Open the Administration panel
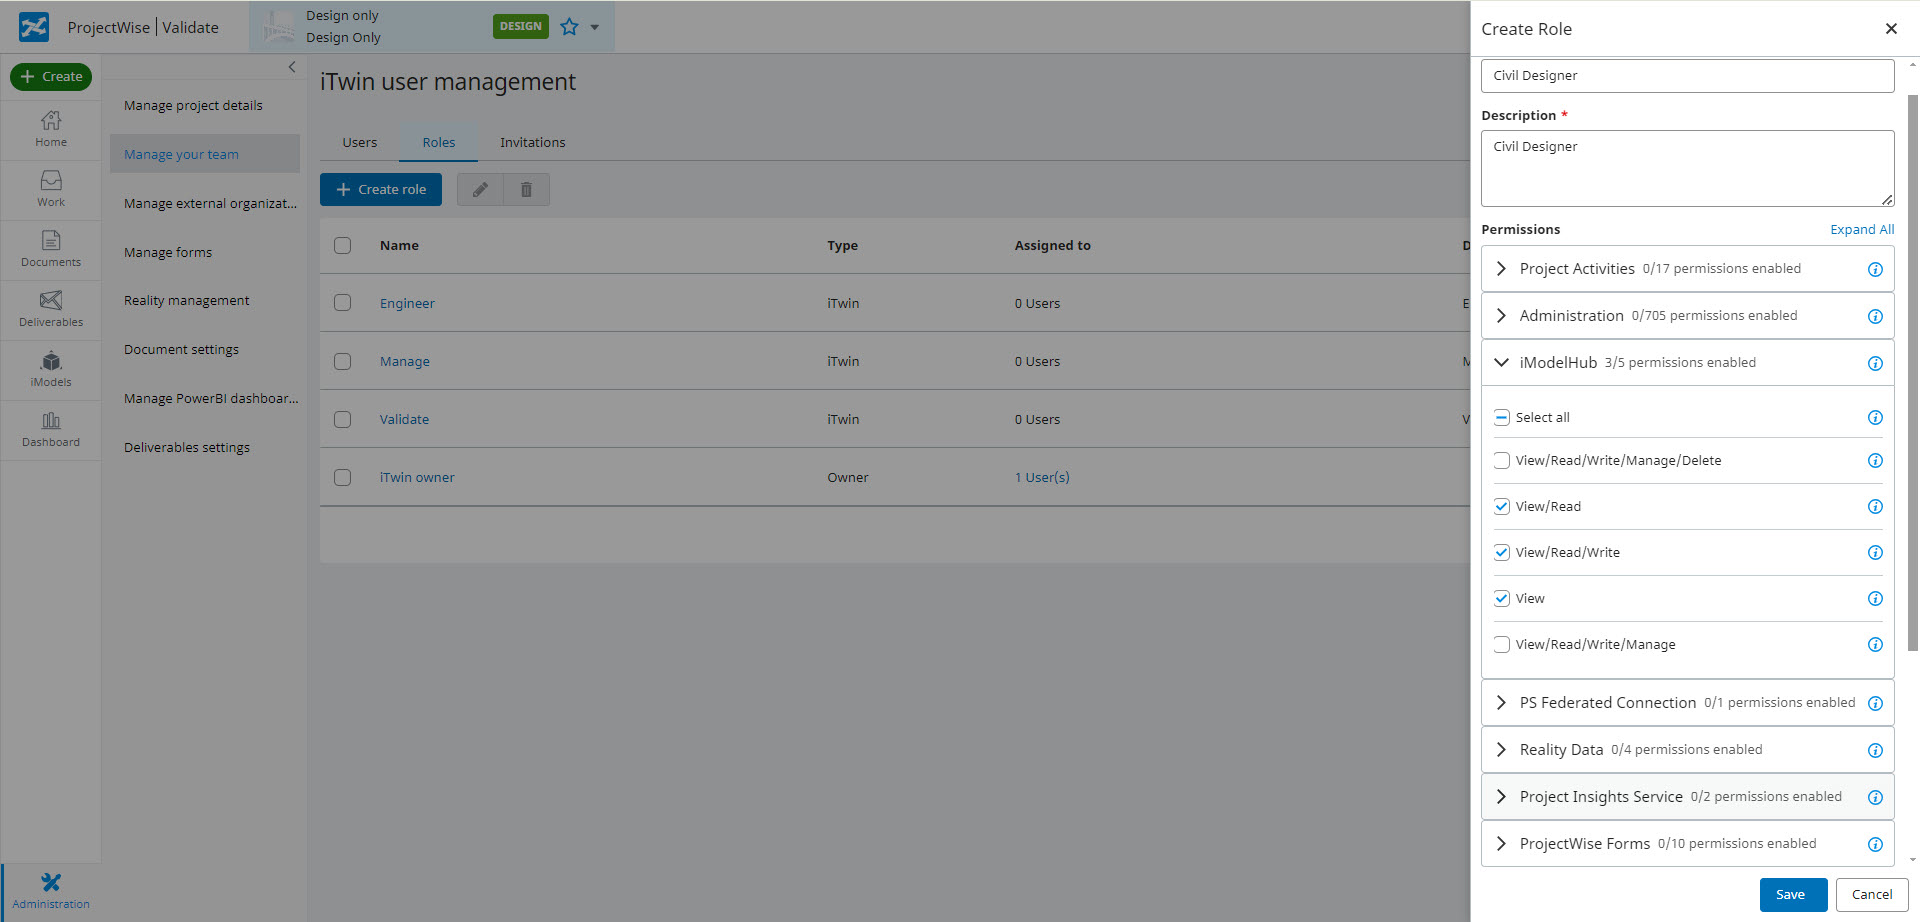Viewport: 1920px width, 922px height. pyautogui.click(x=50, y=888)
